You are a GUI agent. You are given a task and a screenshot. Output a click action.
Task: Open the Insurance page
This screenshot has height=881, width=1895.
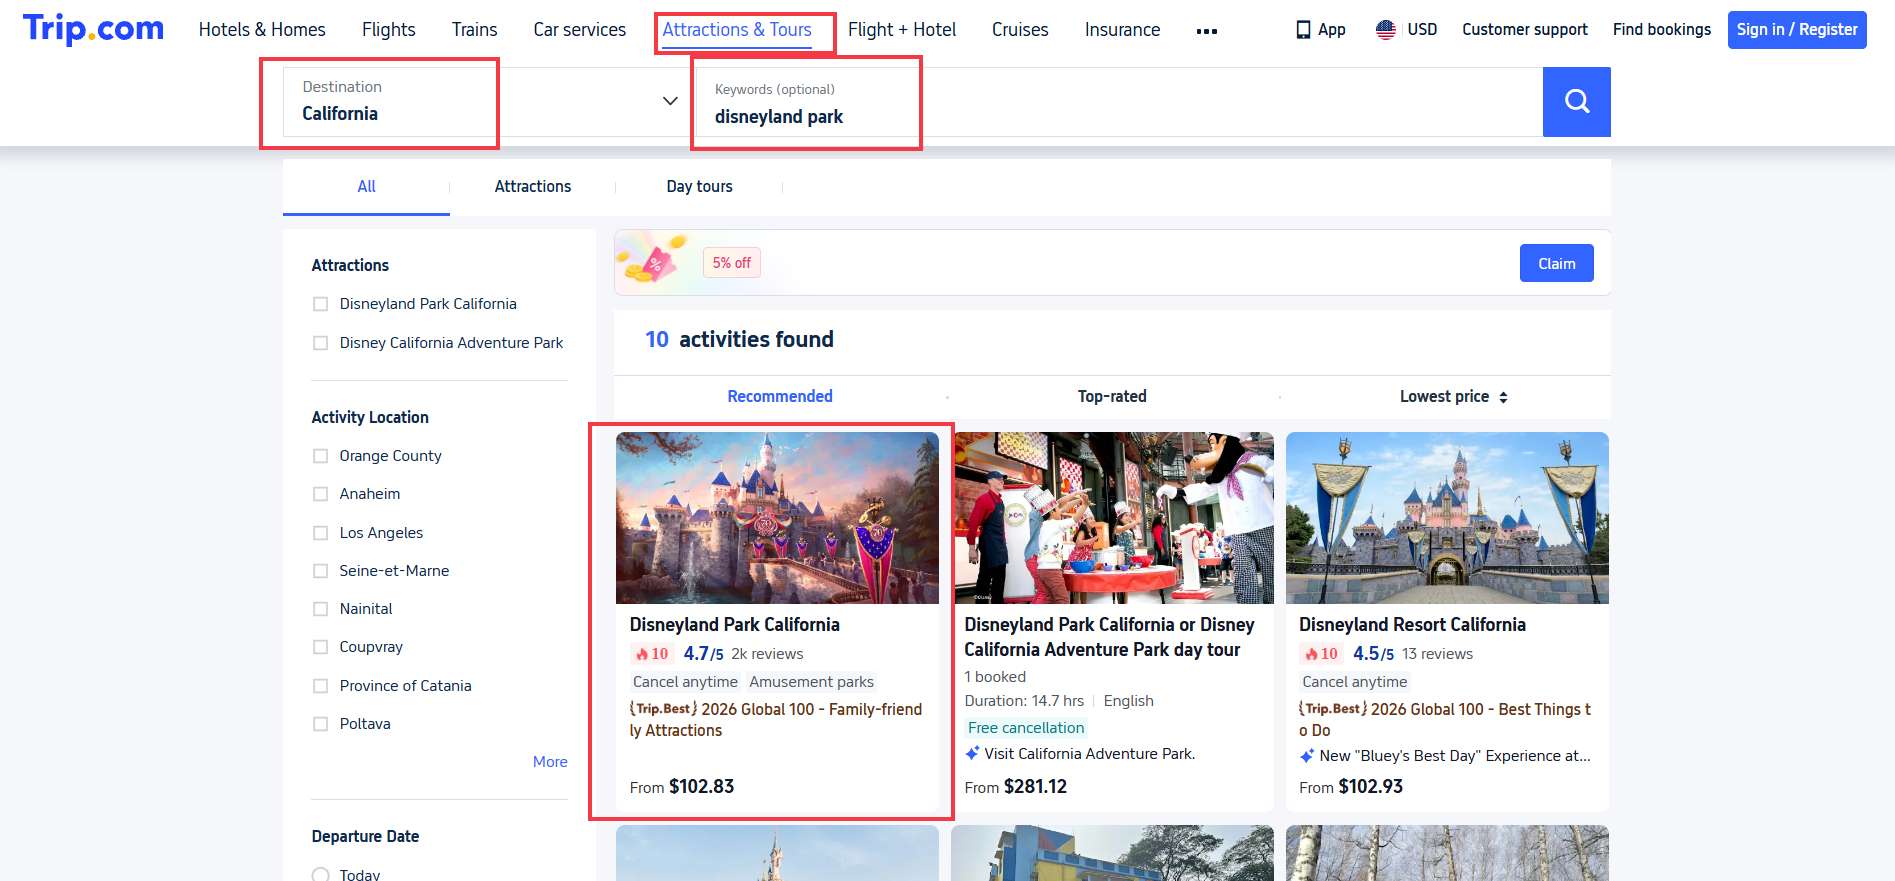(1122, 30)
